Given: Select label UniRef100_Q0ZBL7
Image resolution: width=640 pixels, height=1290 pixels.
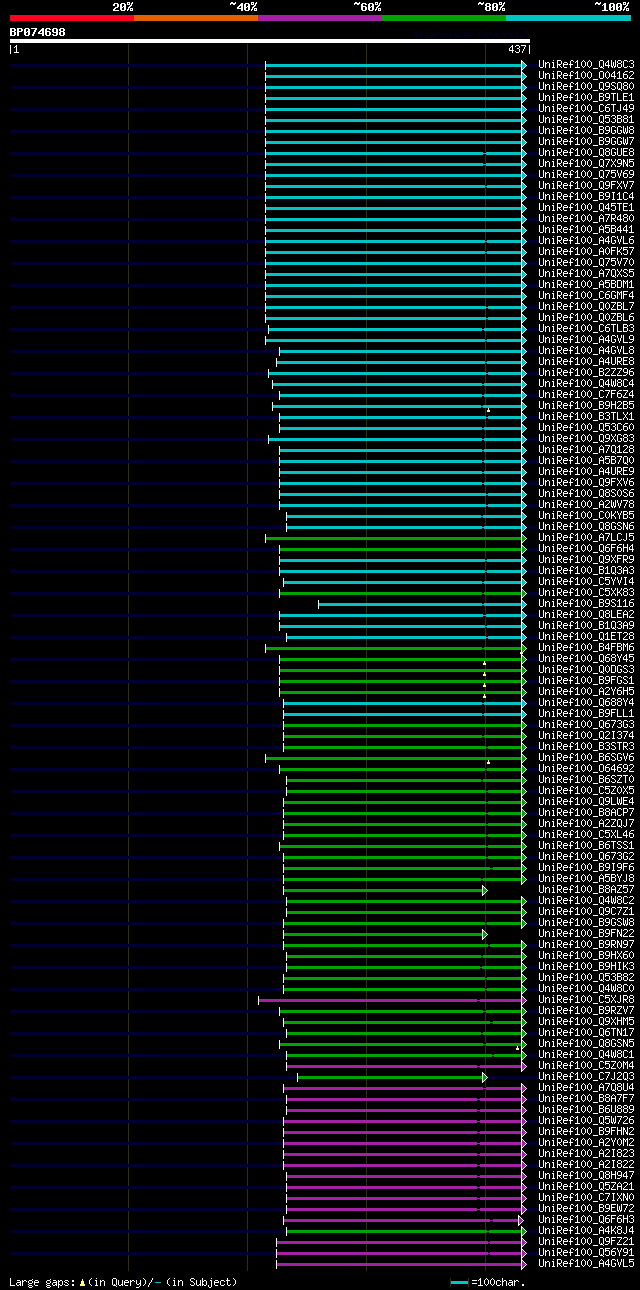Looking at the screenshot, I should [586, 306].
